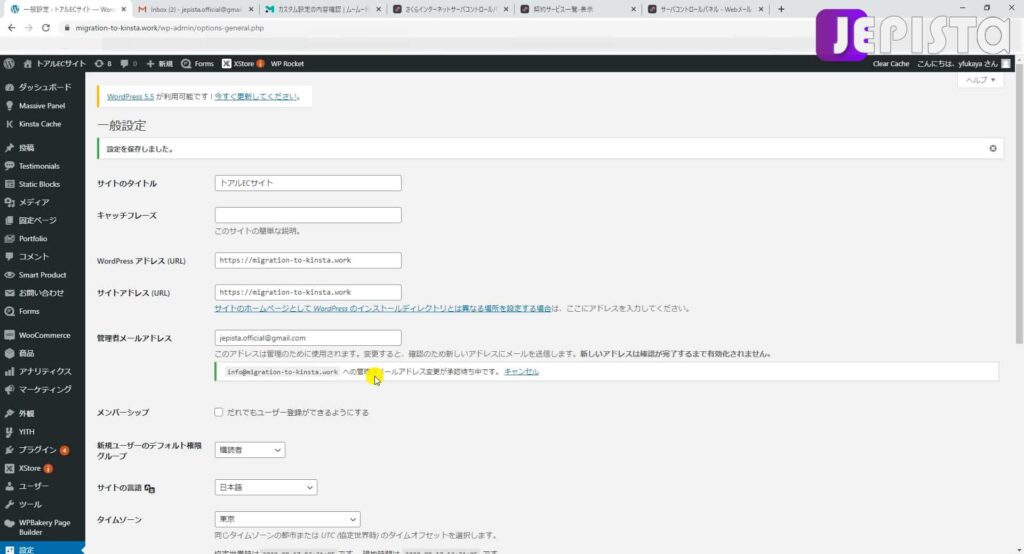Click the tagline input field
1024x554 pixels.
308,215
